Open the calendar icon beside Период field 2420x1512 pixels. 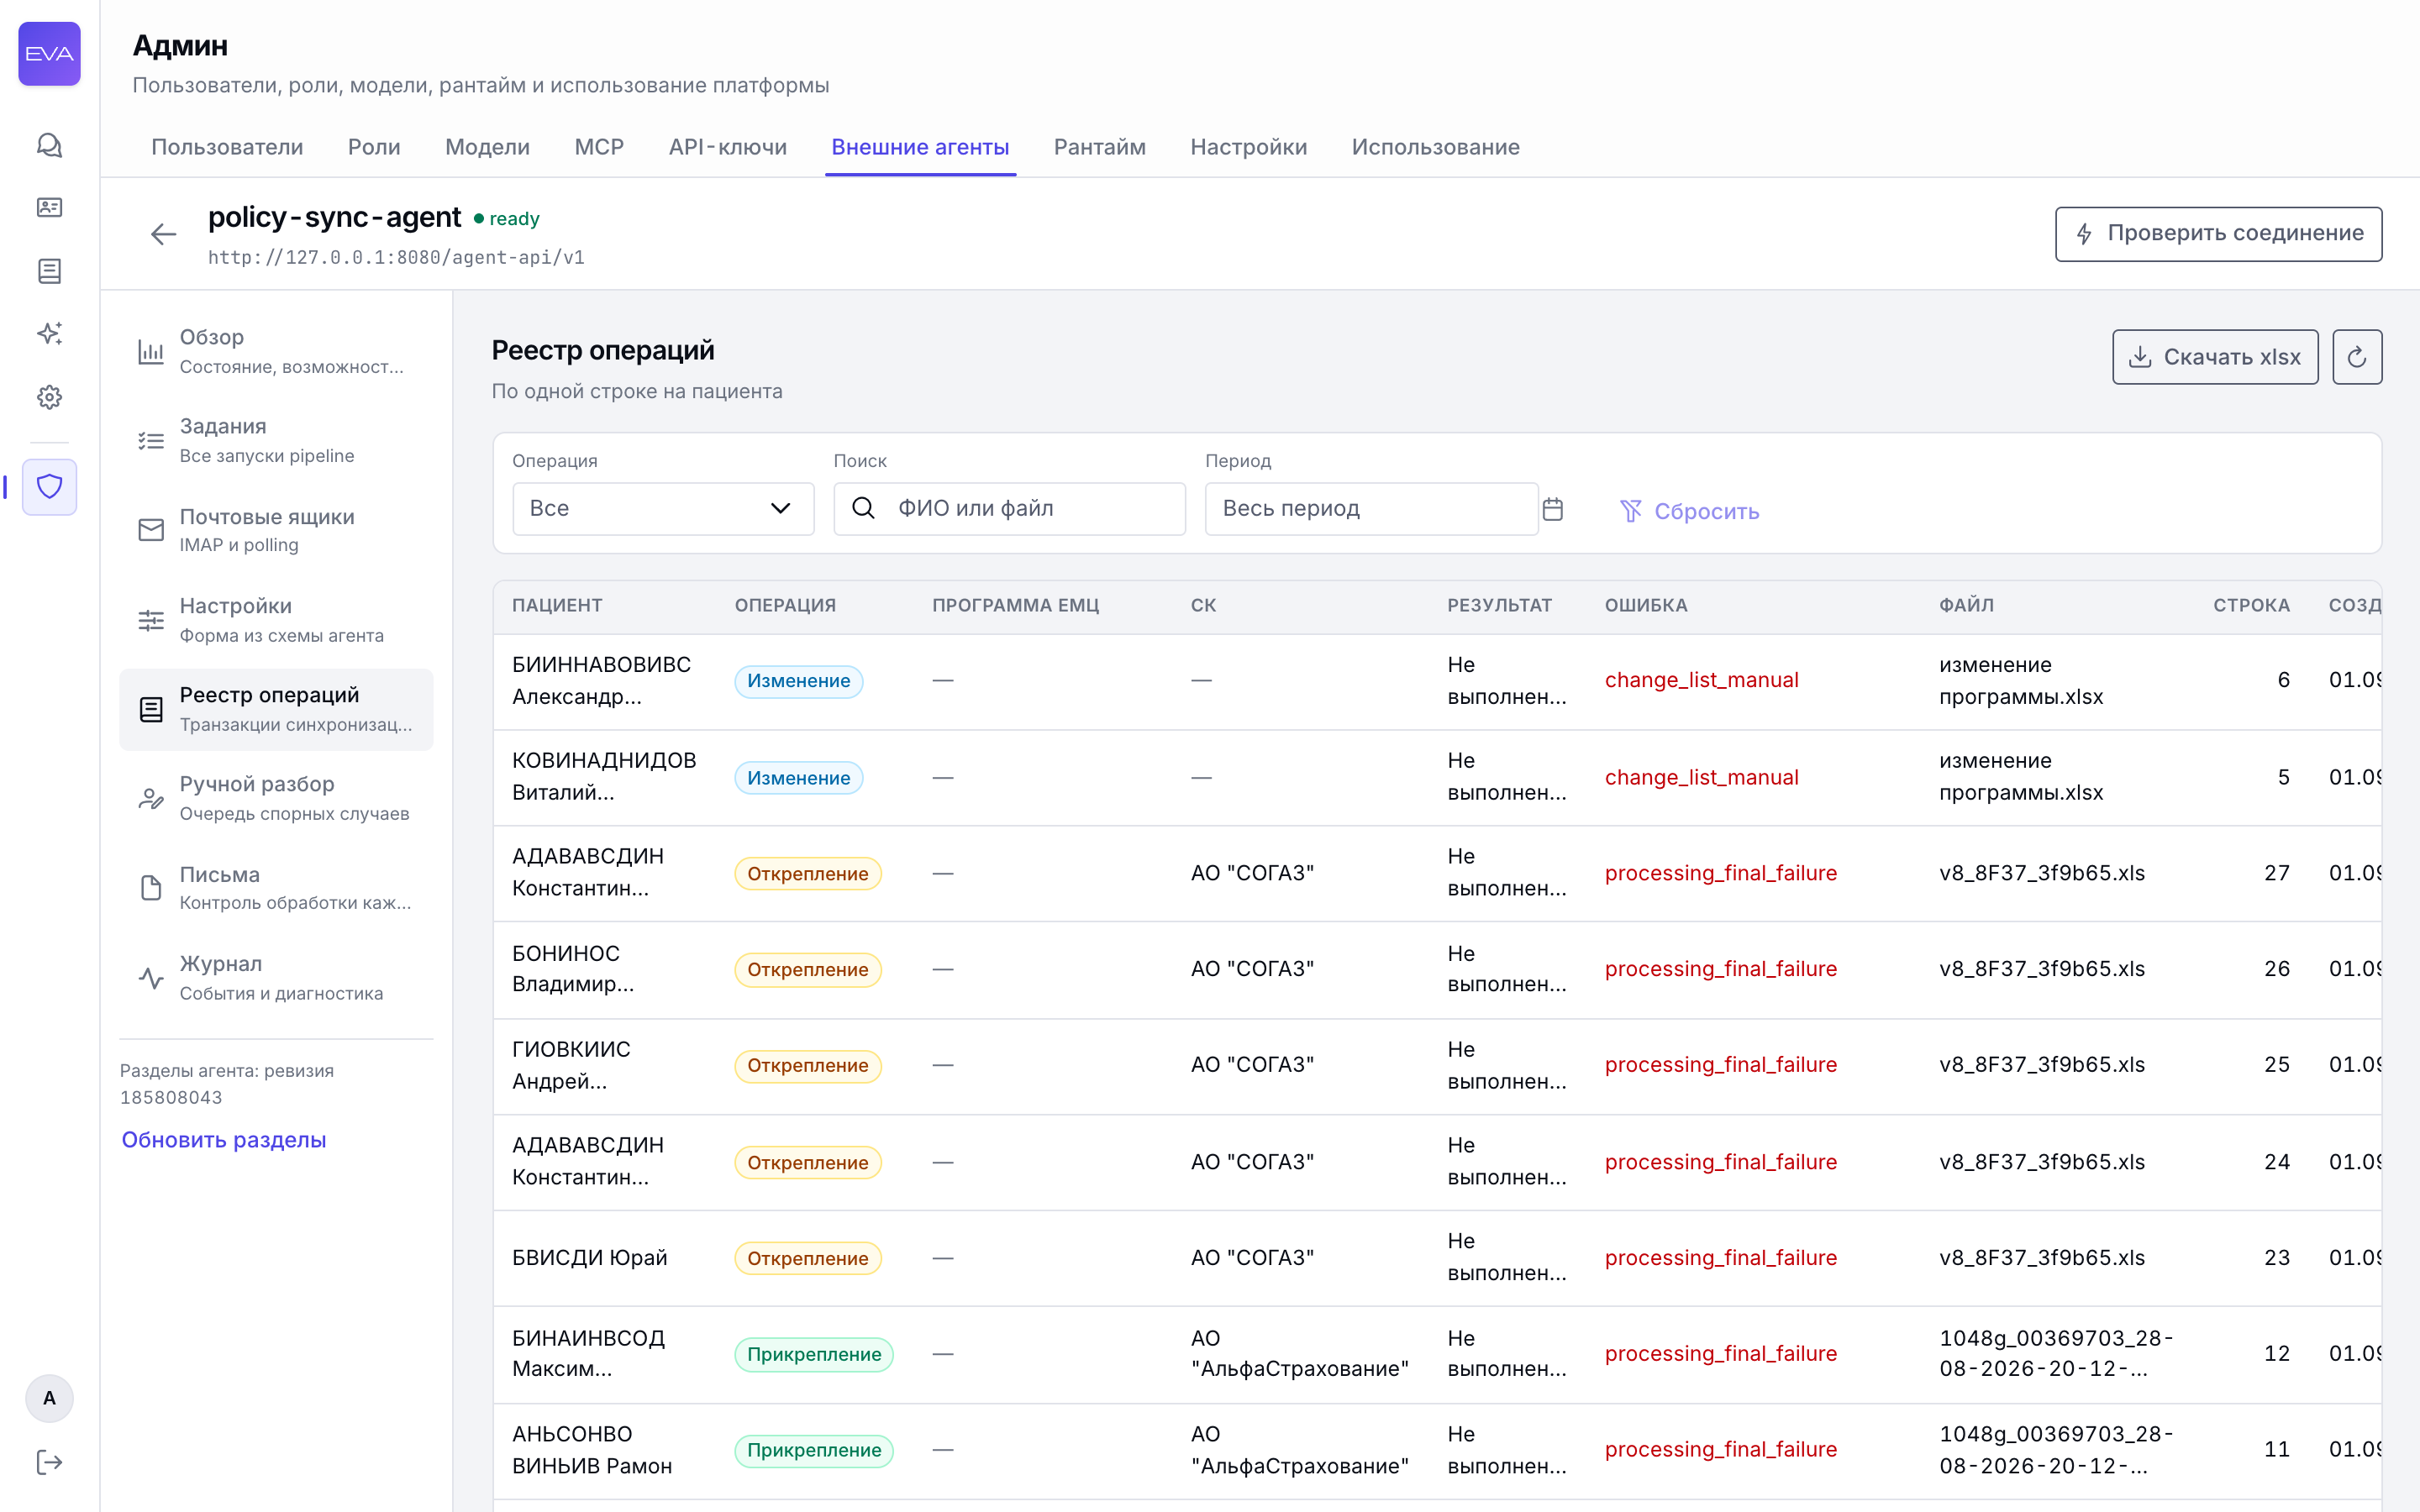click(1552, 509)
